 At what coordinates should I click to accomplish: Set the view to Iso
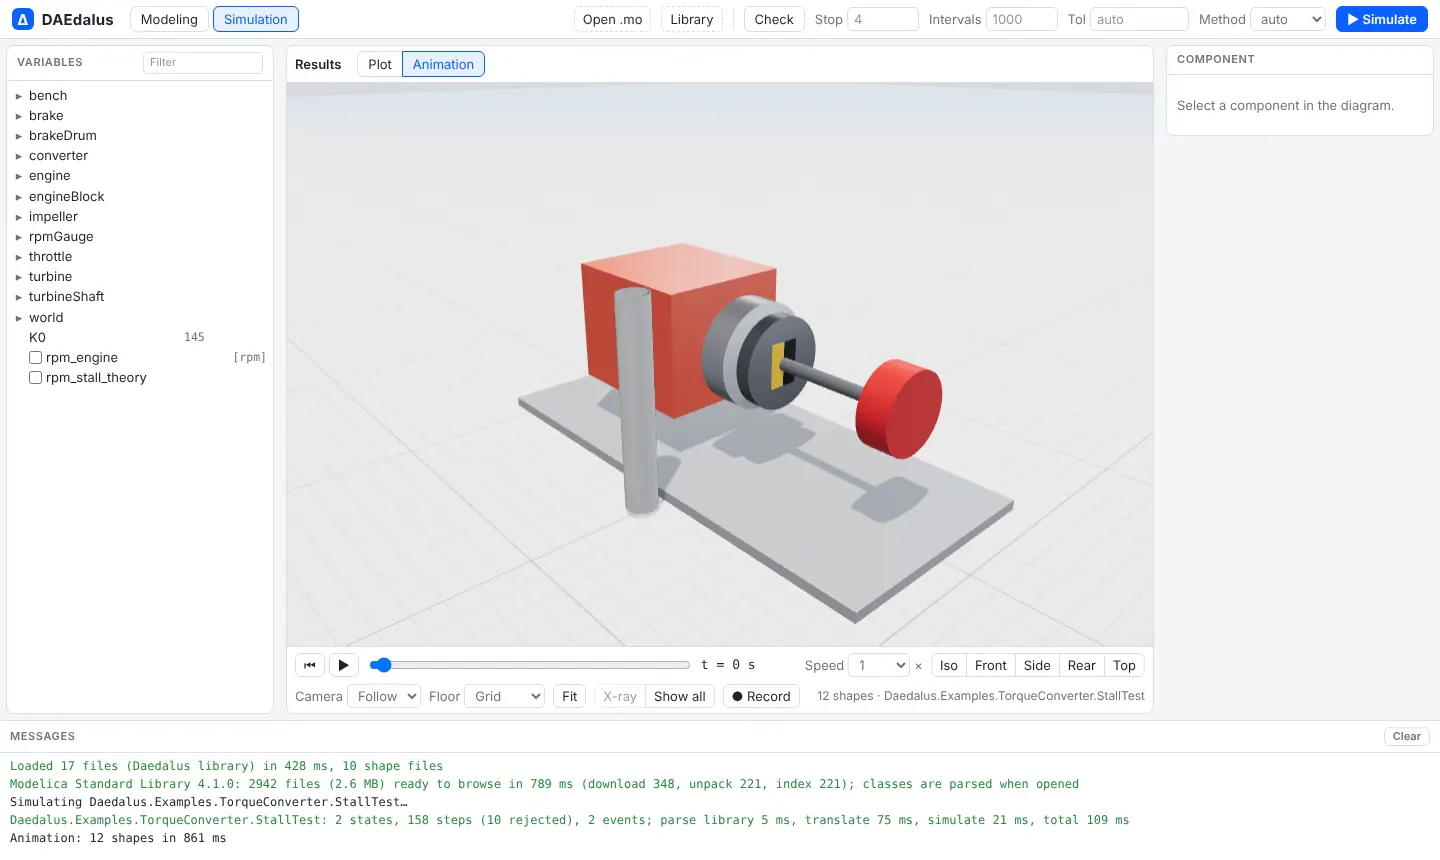[x=949, y=665]
